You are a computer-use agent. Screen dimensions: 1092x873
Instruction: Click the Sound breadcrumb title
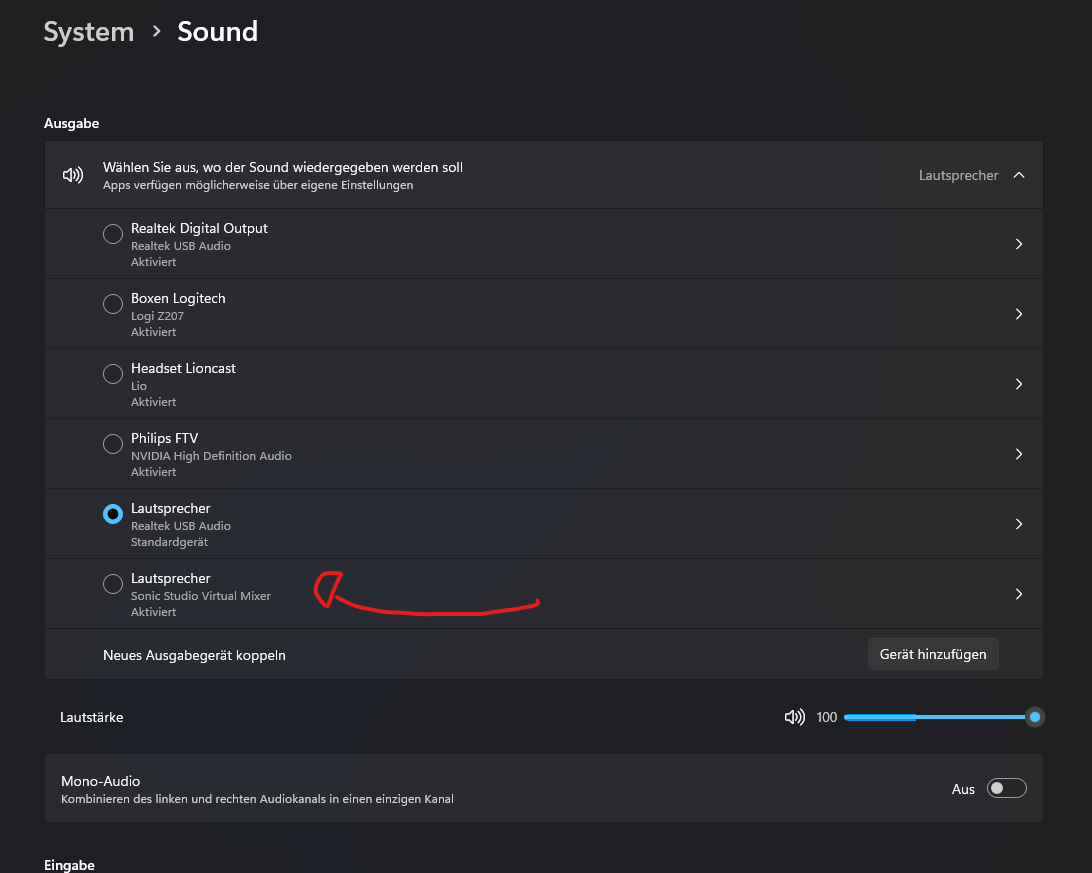click(x=217, y=32)
